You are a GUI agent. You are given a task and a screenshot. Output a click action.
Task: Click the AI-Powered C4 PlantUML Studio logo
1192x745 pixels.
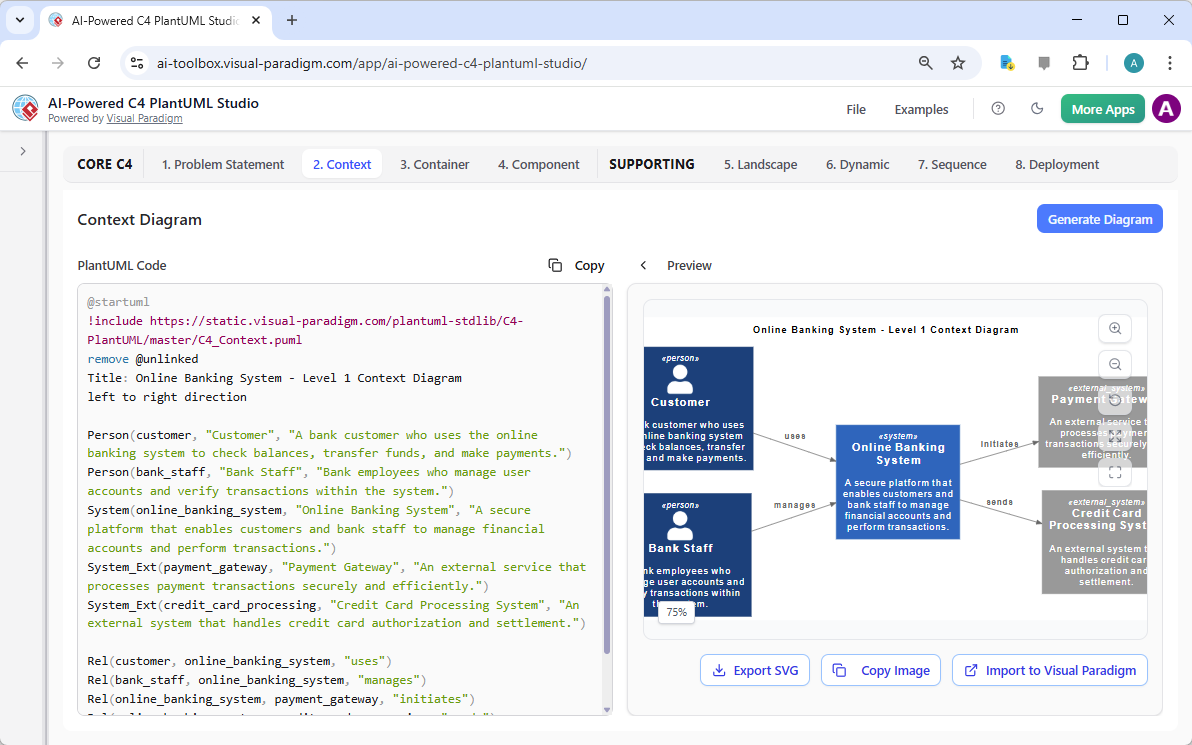[x=24, y=108]
